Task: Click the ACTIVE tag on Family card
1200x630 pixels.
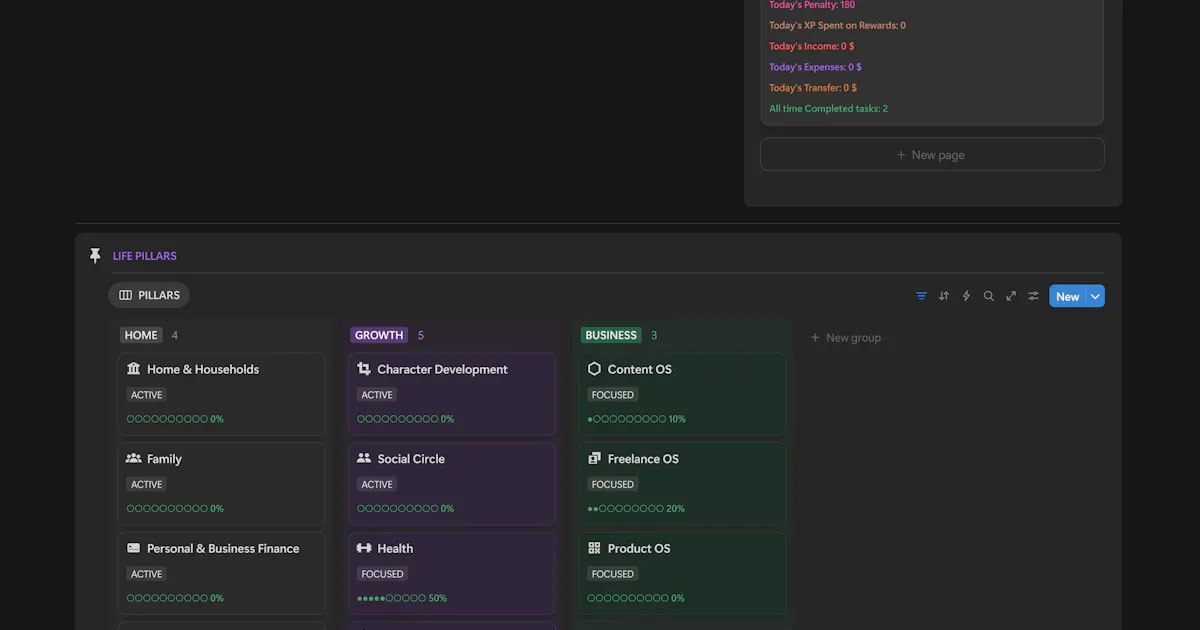Action: point(147,484)
